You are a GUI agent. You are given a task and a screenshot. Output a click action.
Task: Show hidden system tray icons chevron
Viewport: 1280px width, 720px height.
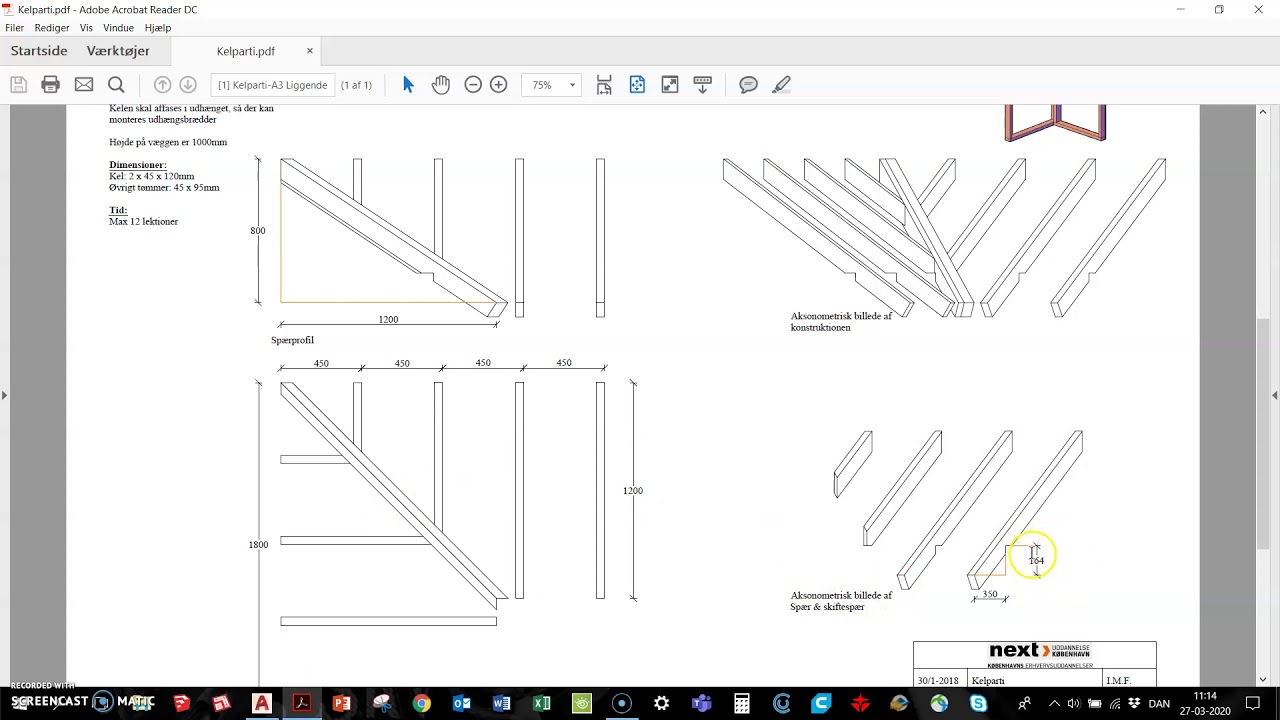tap(1053, 704)
